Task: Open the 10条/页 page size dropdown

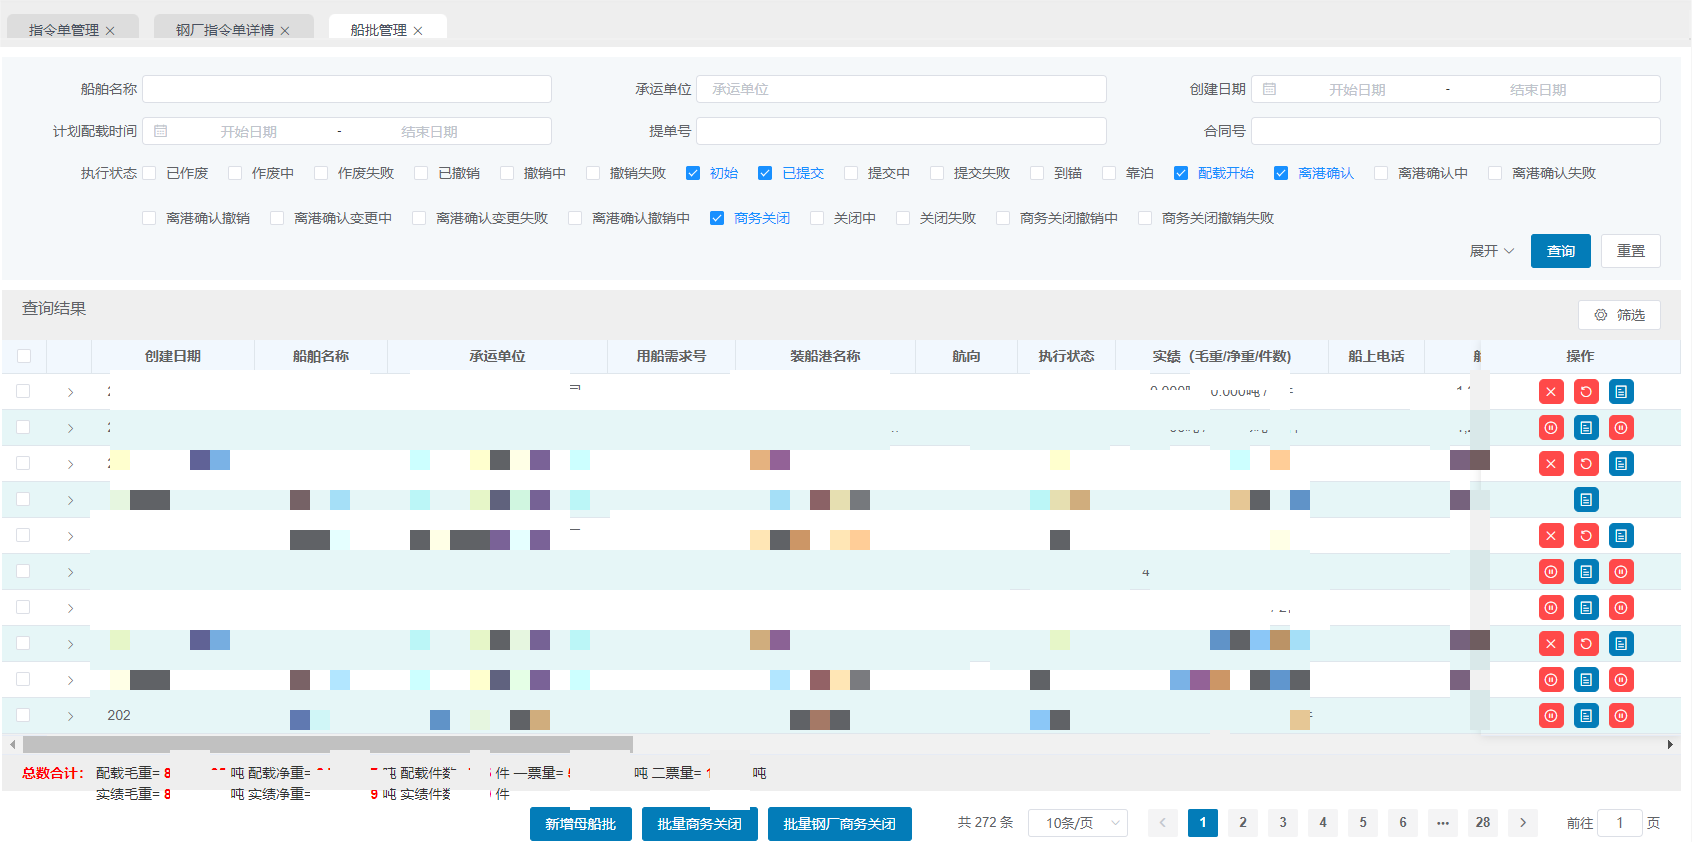Action: point(1078,823)
